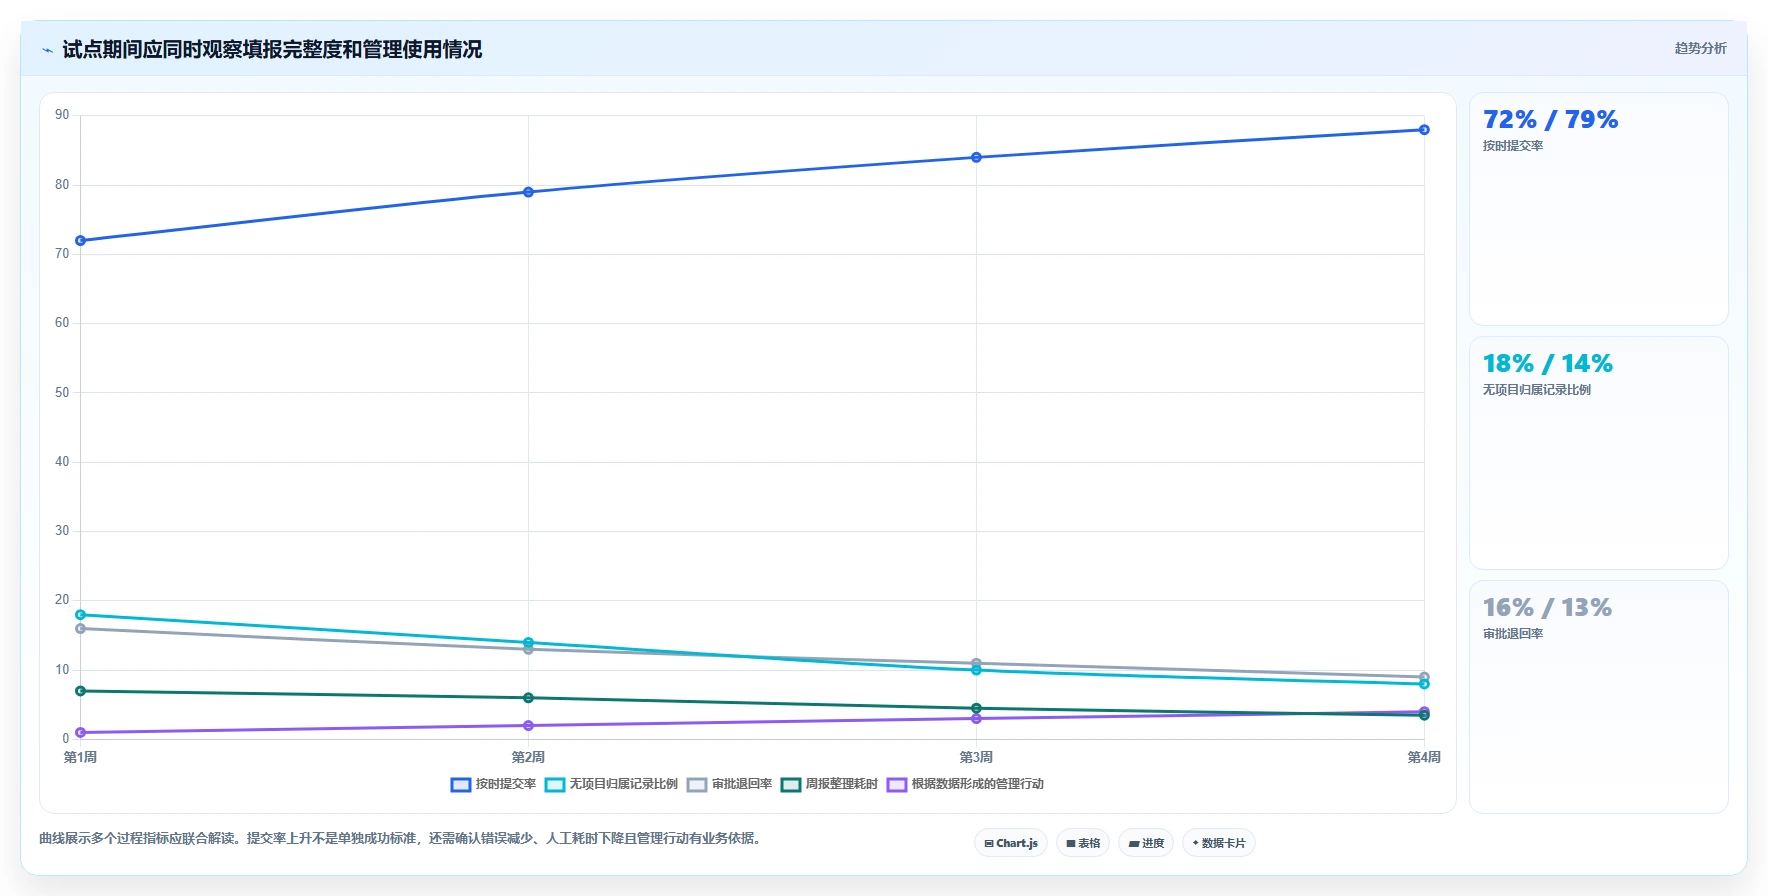Click 按时提交率 data point at 第1周
This screenshot has width=1768, height=896.
point(81,241)
